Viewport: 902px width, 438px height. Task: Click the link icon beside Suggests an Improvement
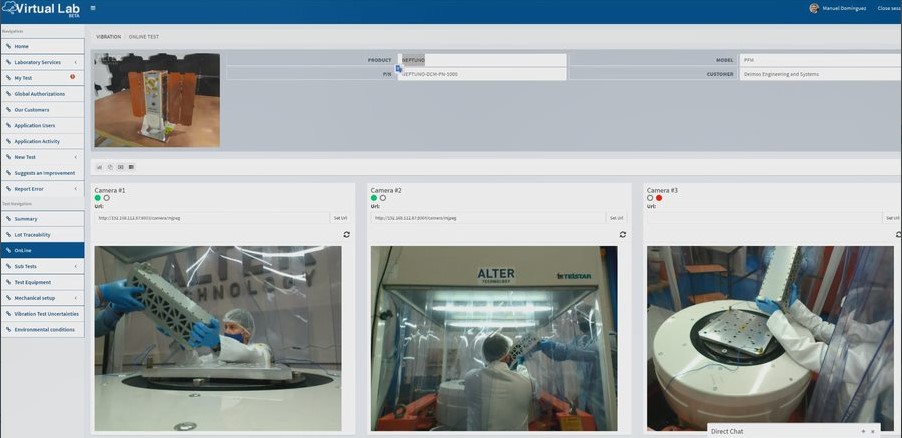(8, 173)
